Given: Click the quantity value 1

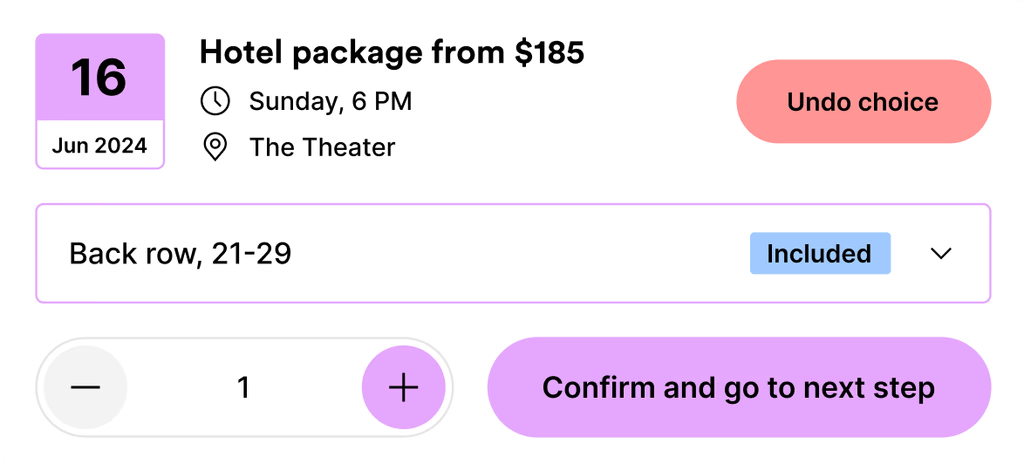Looking at the screenshot, I should [243, 388].
